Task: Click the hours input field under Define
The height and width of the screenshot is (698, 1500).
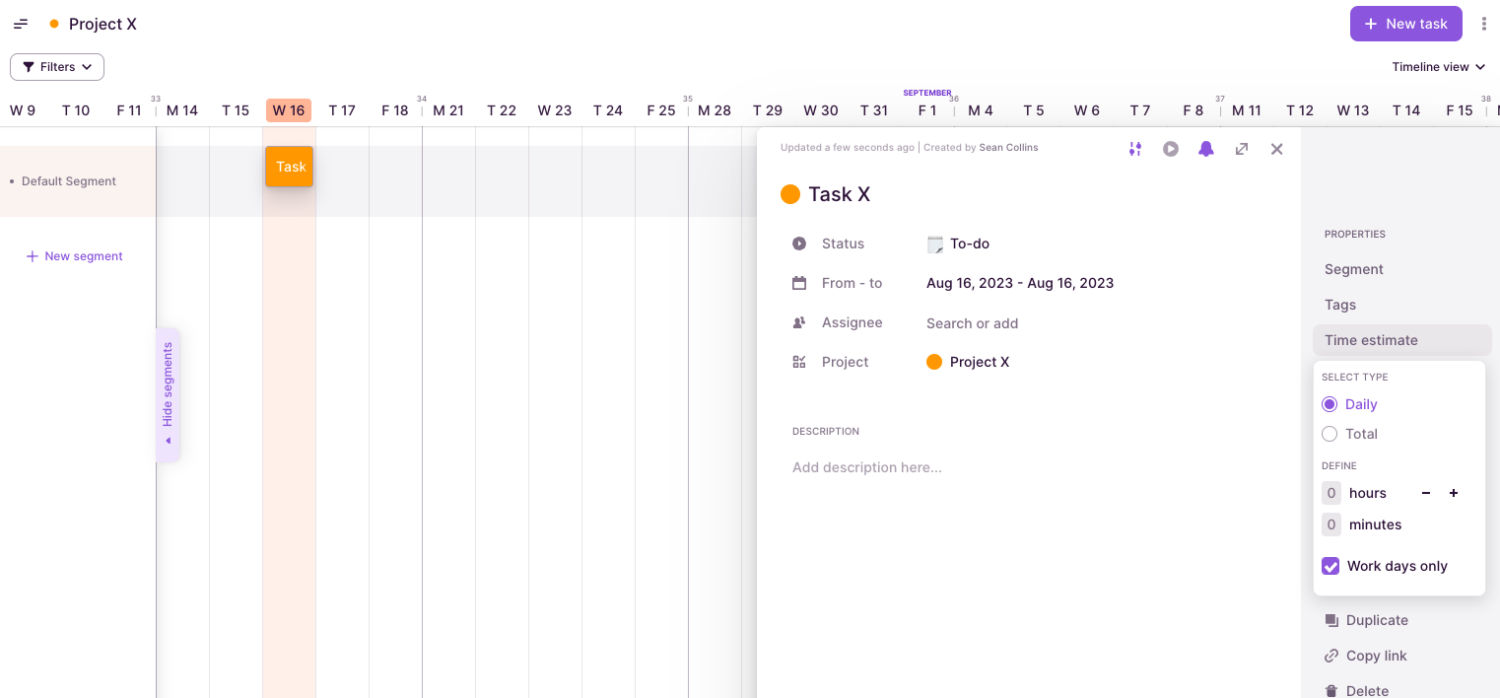Action: pyautogui.click(x=1331, y=492)
